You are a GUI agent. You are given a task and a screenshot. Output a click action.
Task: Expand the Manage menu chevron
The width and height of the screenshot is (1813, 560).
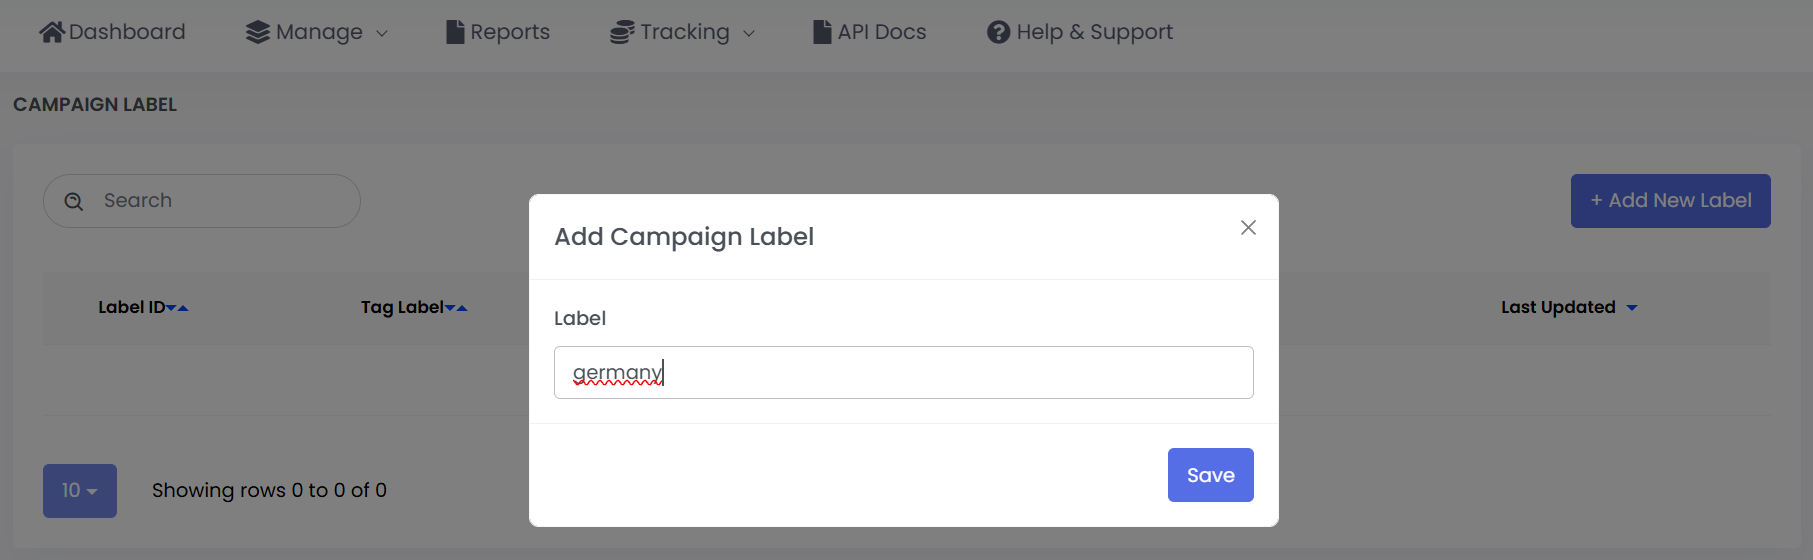(382, 33)
